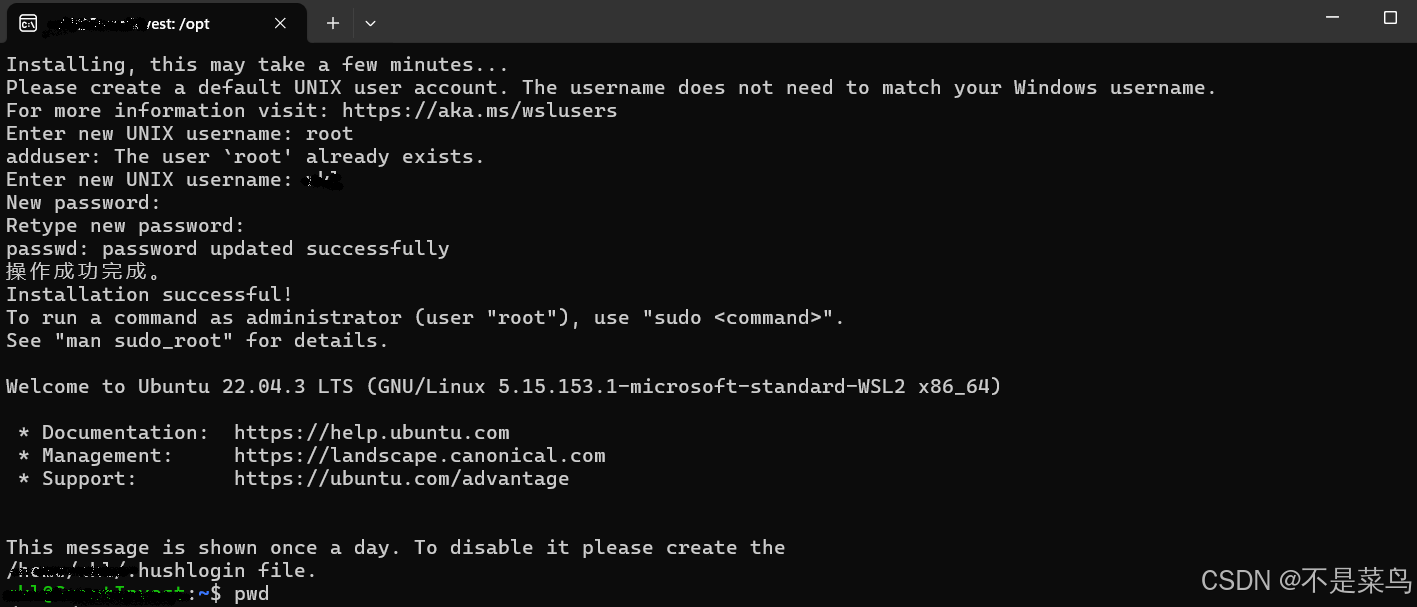The height and width of the screenshot is (607, 1417).
Task: Open the https://help.ubuntu.com documentation link
Action: click(x=372, y=433)
